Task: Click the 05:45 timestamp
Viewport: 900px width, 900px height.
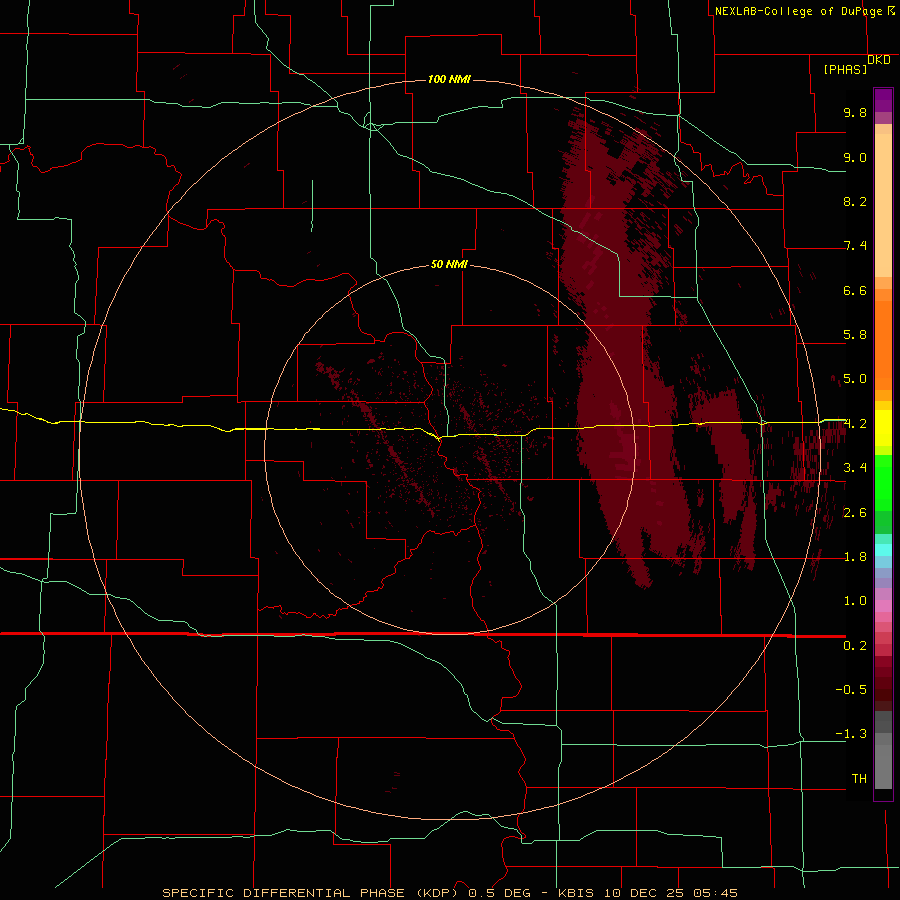Action: (x=715, y=893)
